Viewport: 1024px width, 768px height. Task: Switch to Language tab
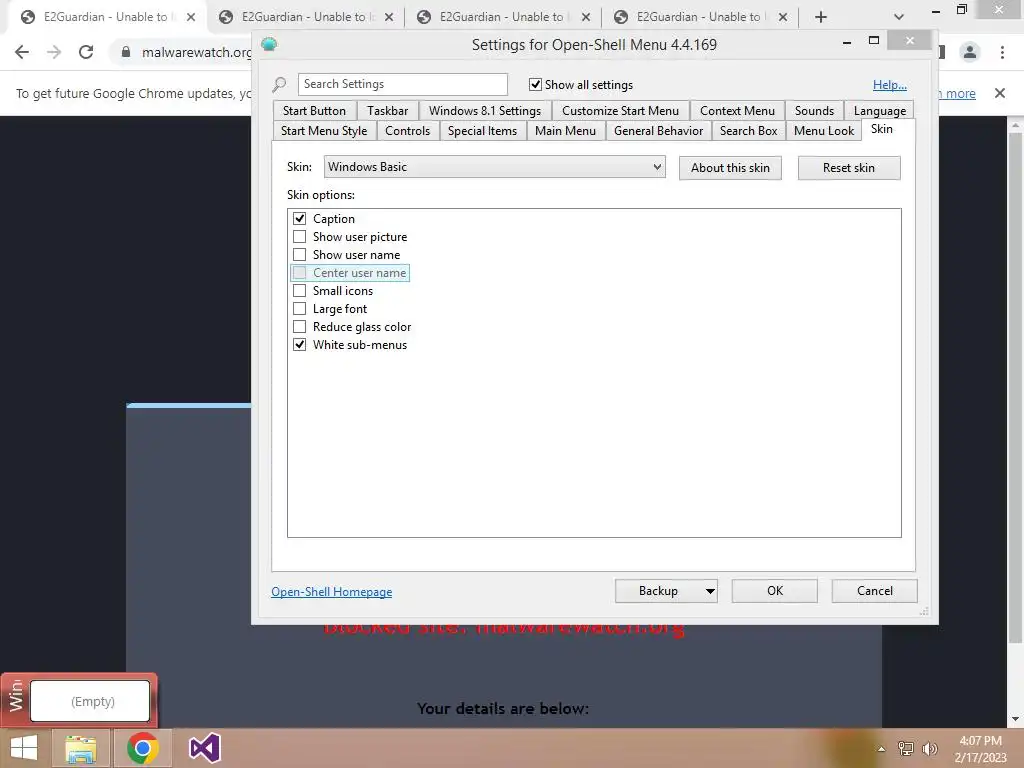coord(880,110)
